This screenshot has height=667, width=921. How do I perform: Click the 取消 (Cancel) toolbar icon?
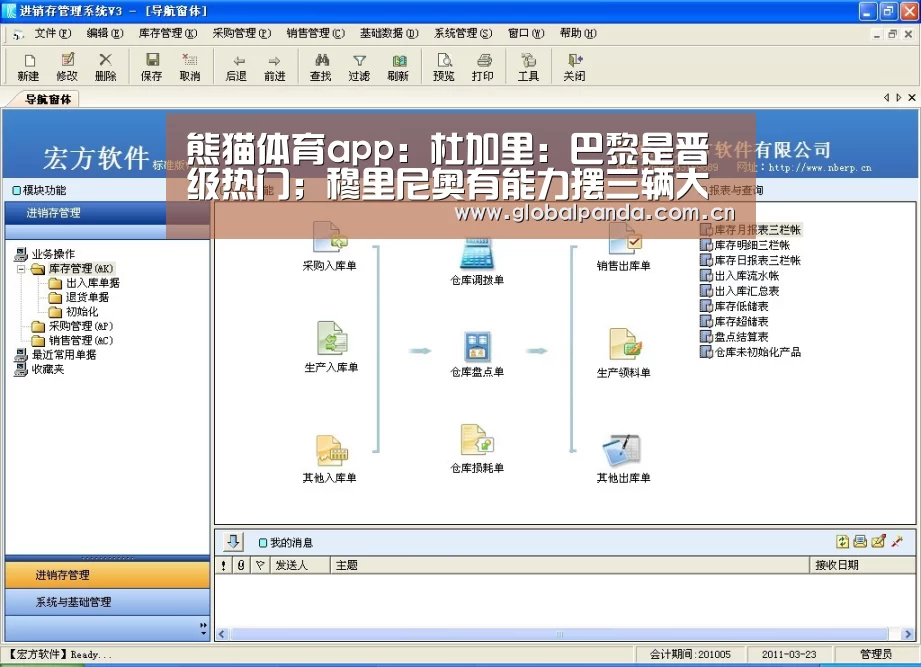tap(190, 67)
